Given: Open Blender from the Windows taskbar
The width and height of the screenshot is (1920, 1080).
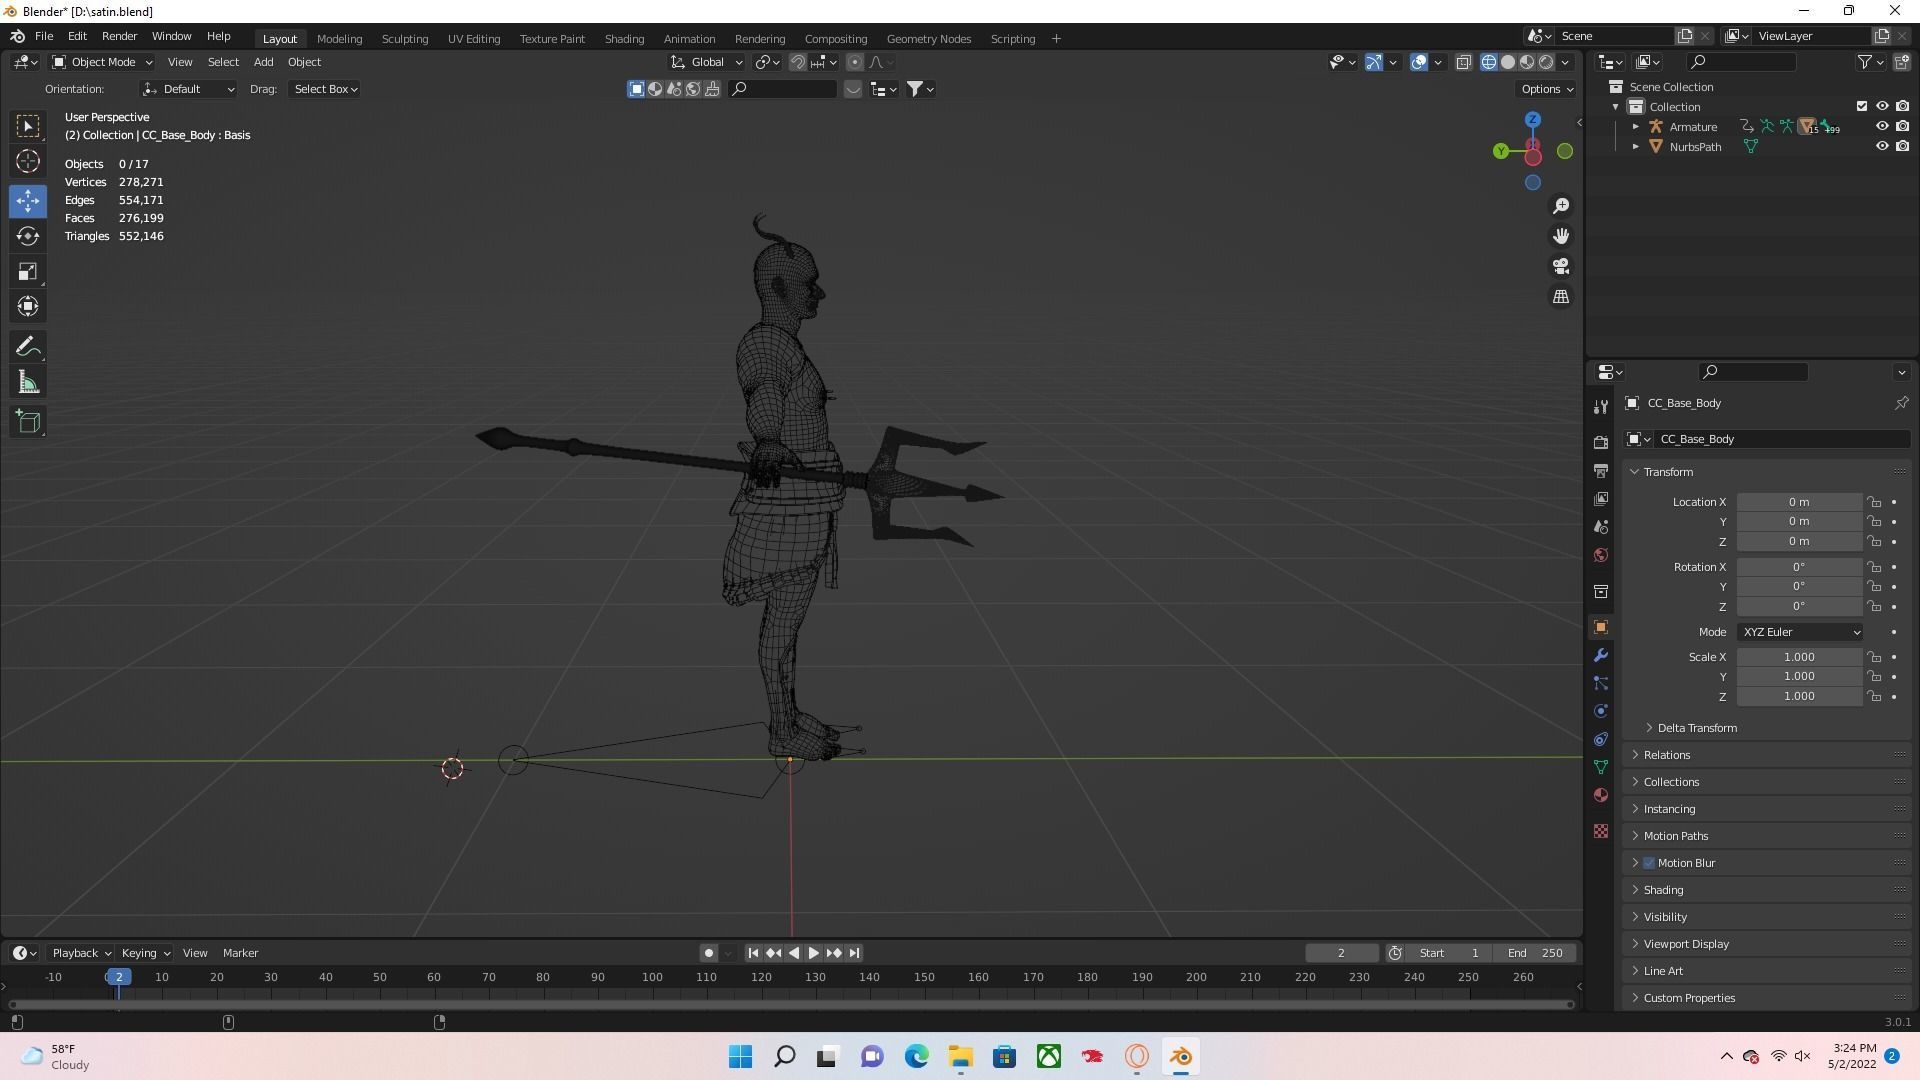Looking at the screenshot, I should click(1181, 1056).
